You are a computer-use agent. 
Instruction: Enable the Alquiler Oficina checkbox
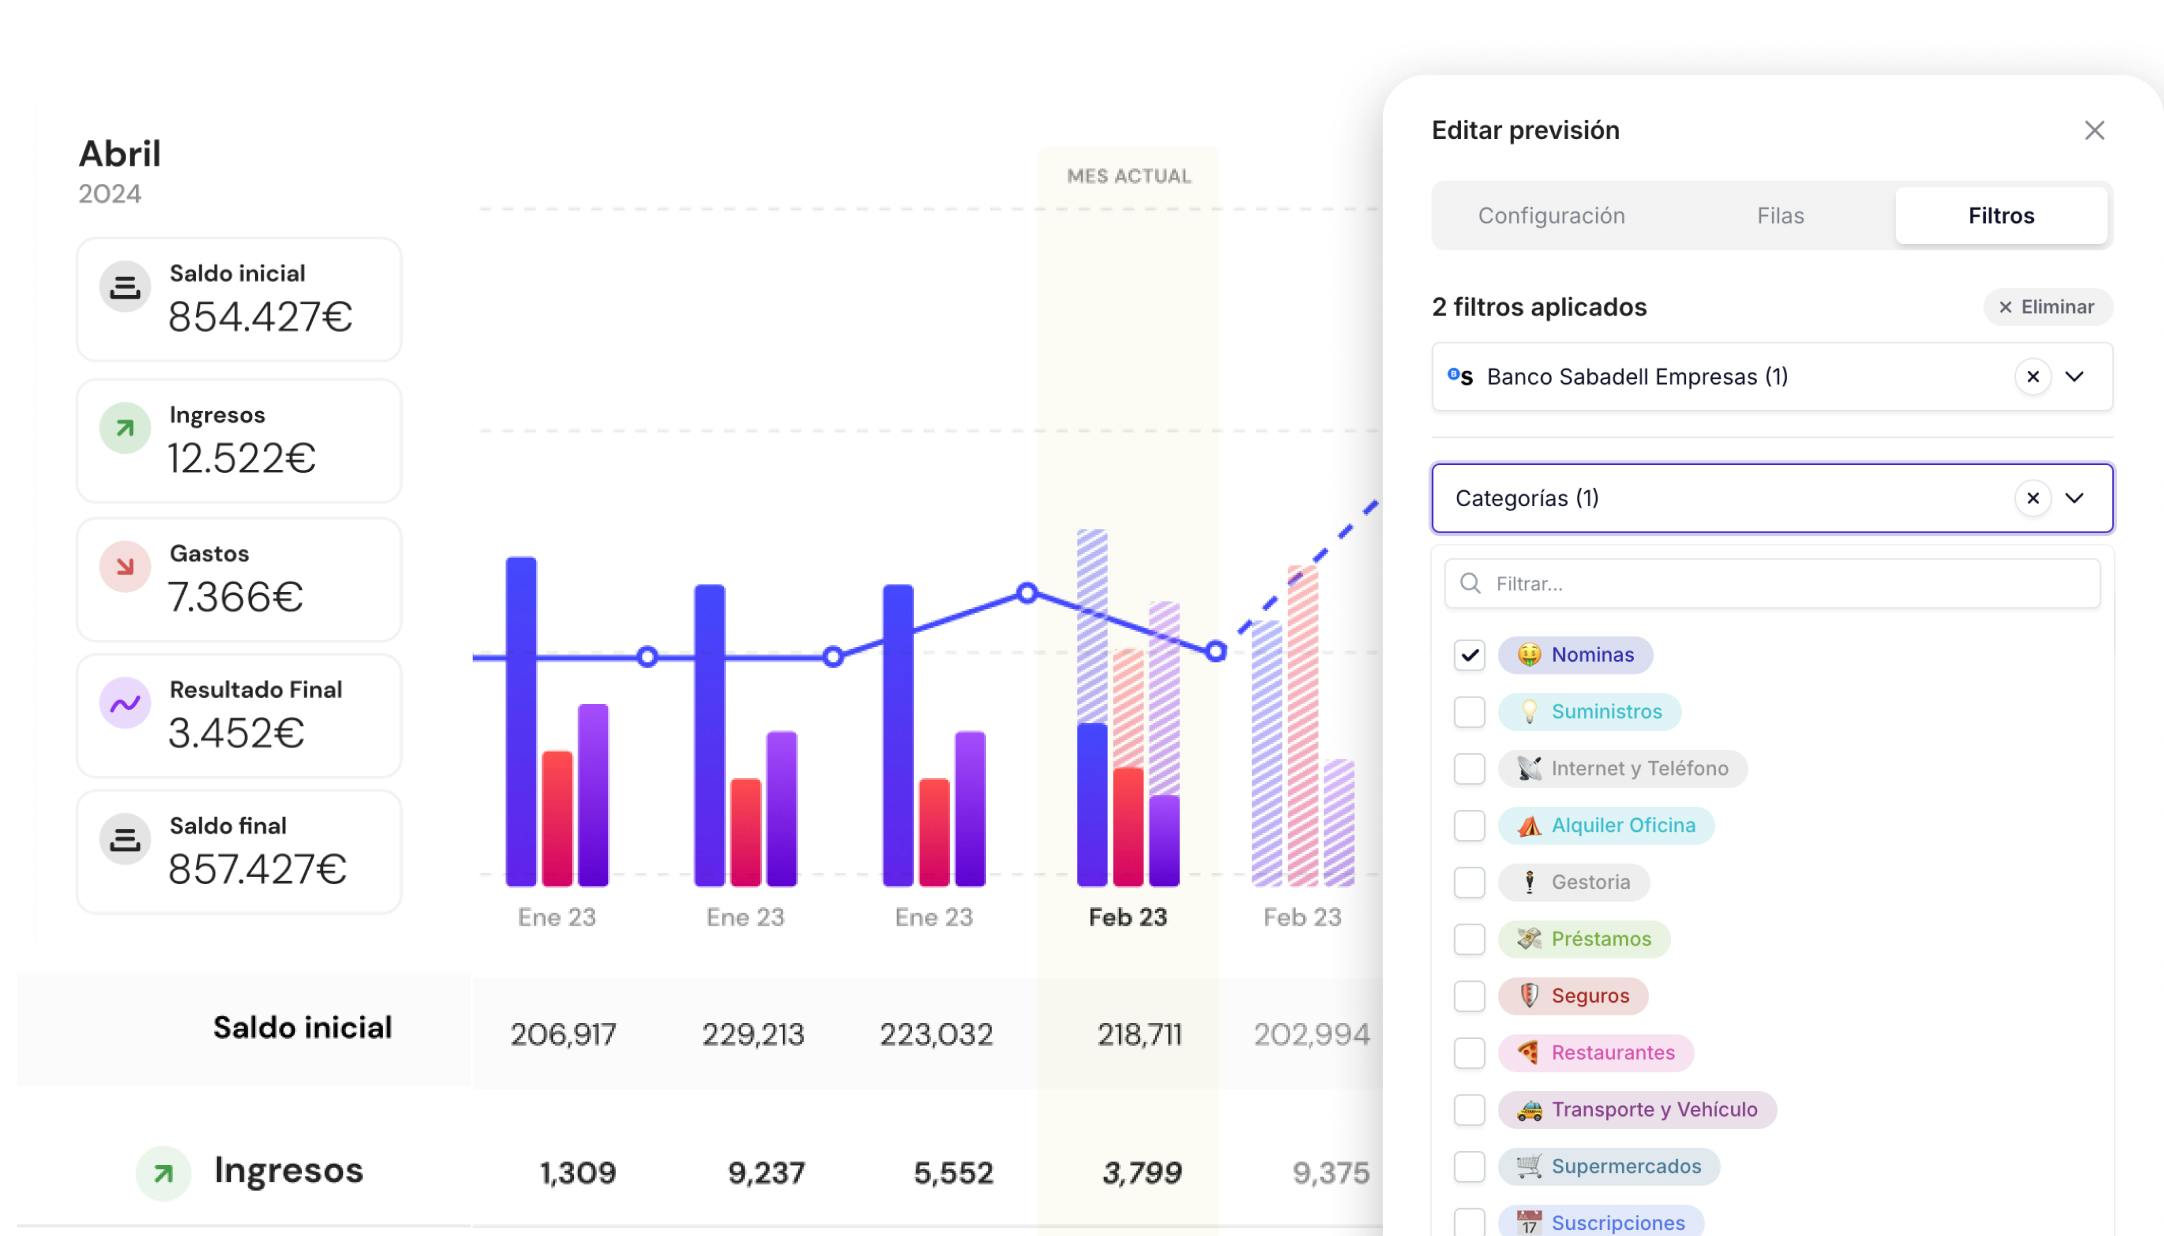(1469, 826)
